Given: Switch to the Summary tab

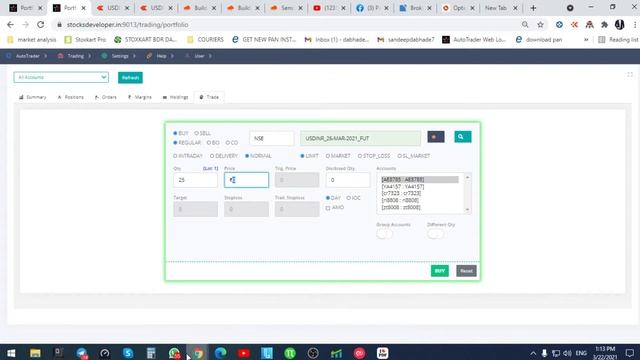Looking at the screenshot, I should (33, 97).
